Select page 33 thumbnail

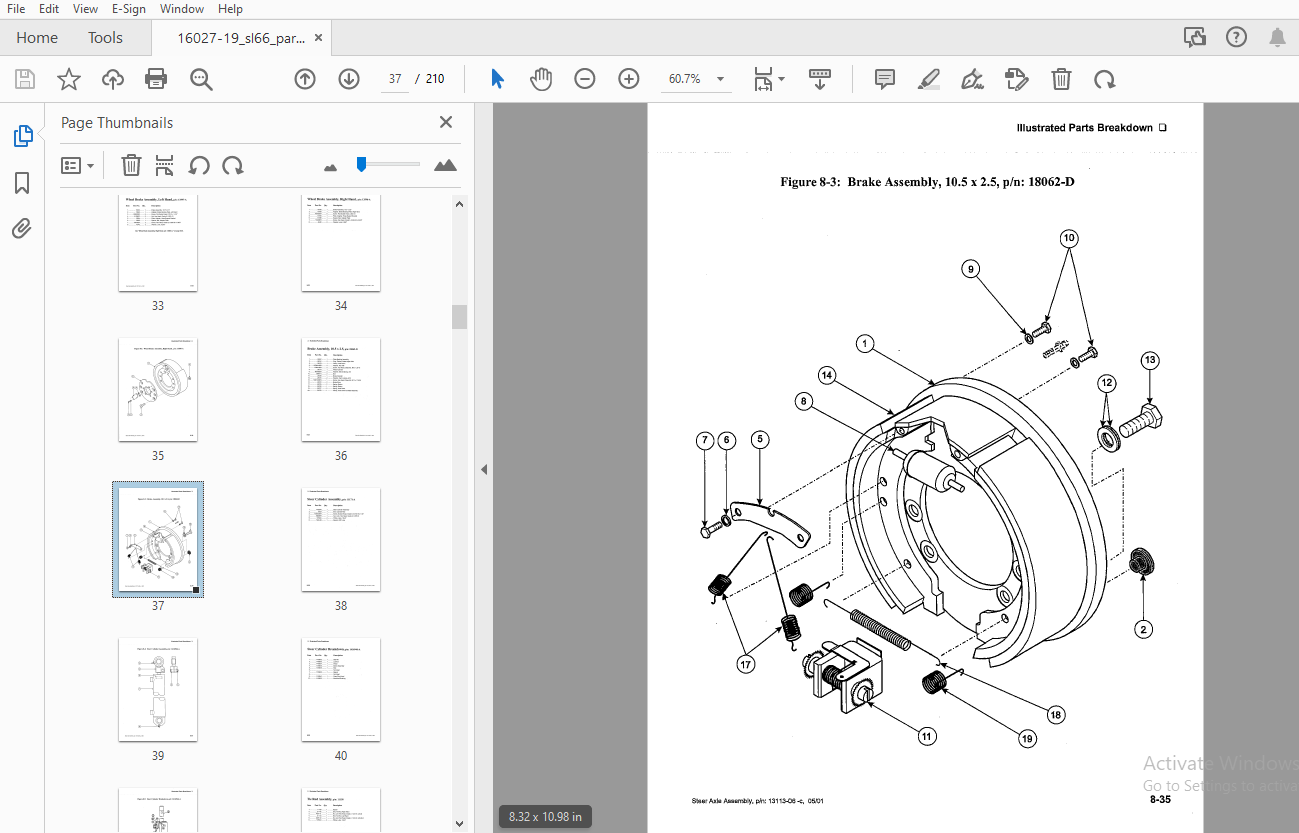[x=158, y=245]
